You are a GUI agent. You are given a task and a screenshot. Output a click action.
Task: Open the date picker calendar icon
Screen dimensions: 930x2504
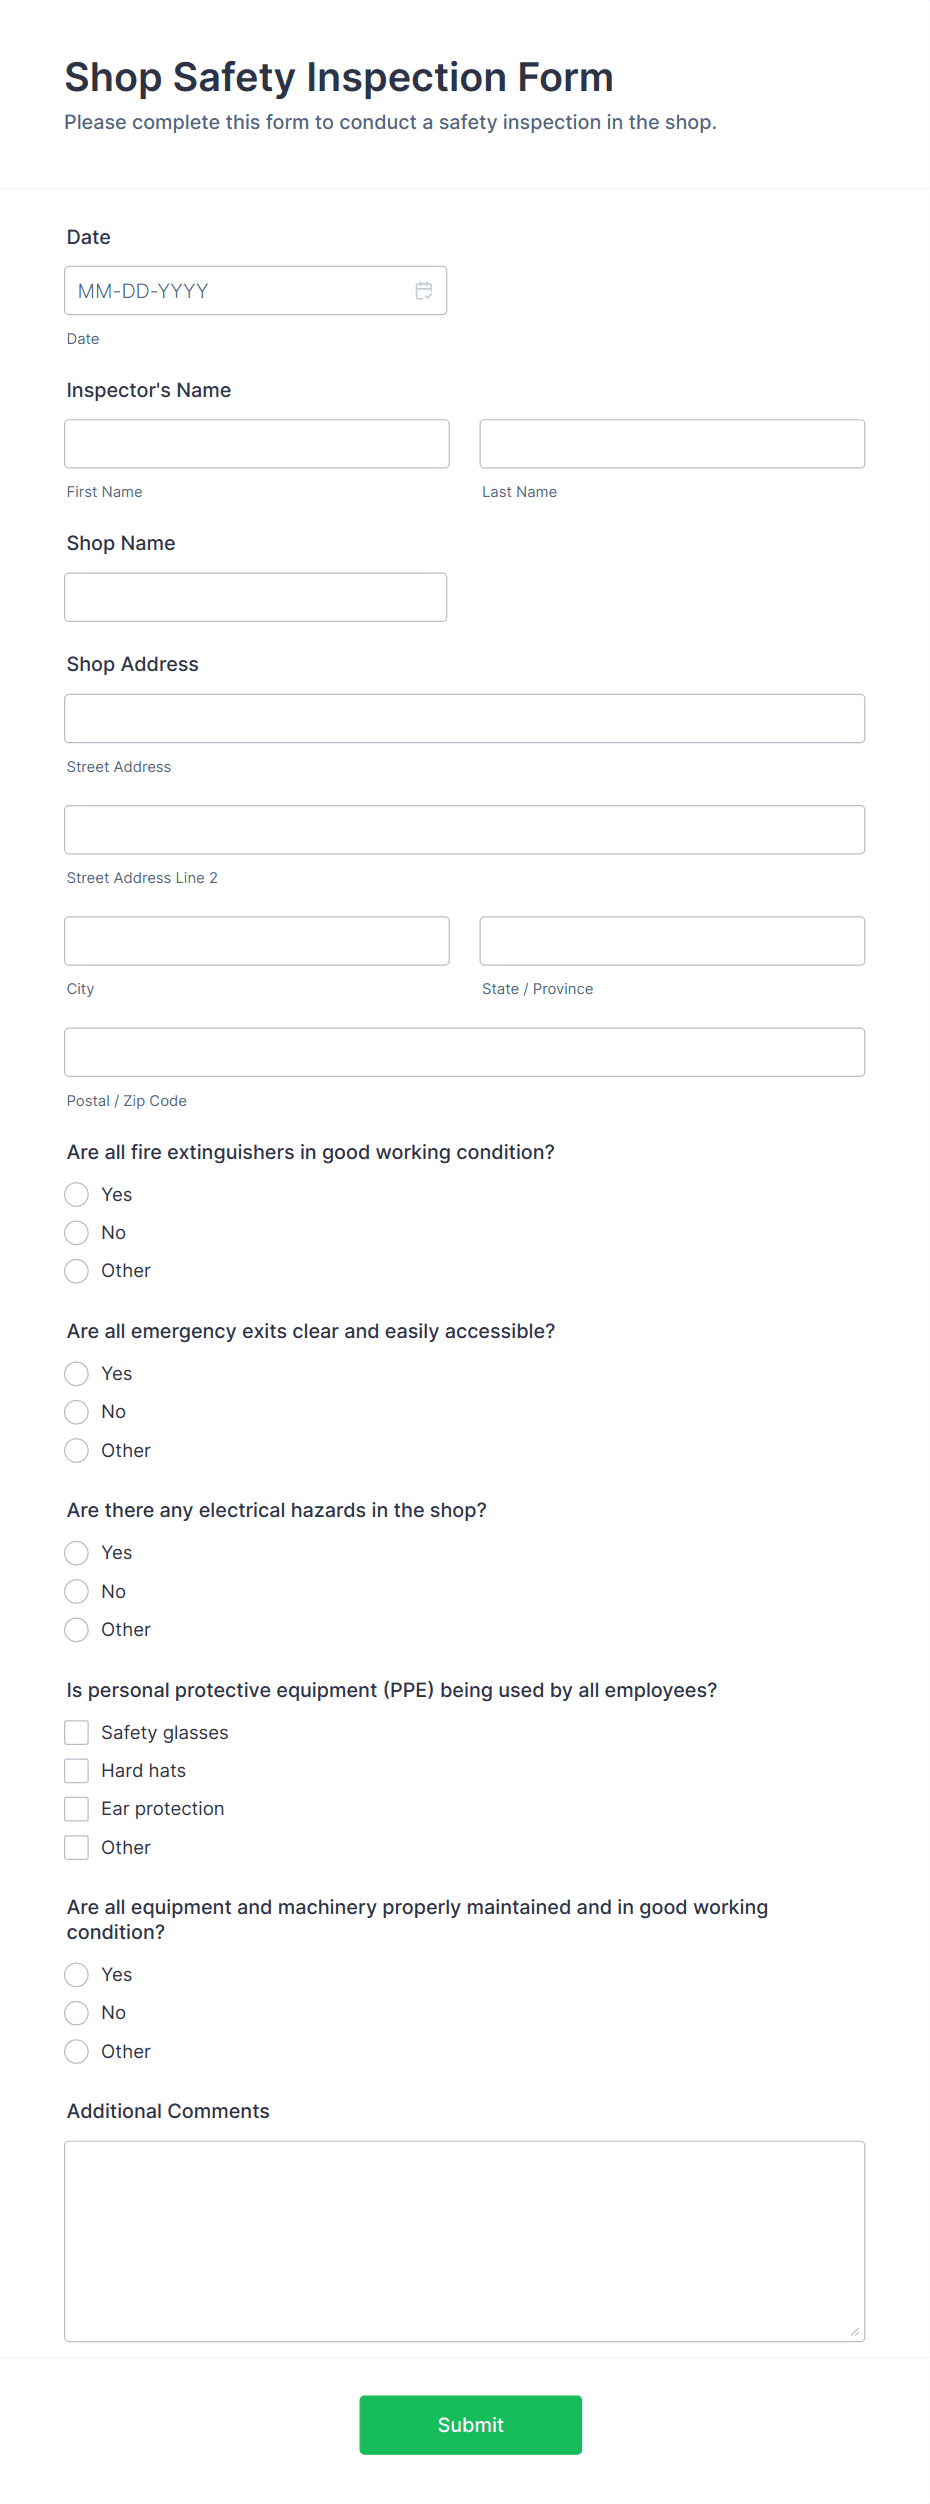pos(423,290)
